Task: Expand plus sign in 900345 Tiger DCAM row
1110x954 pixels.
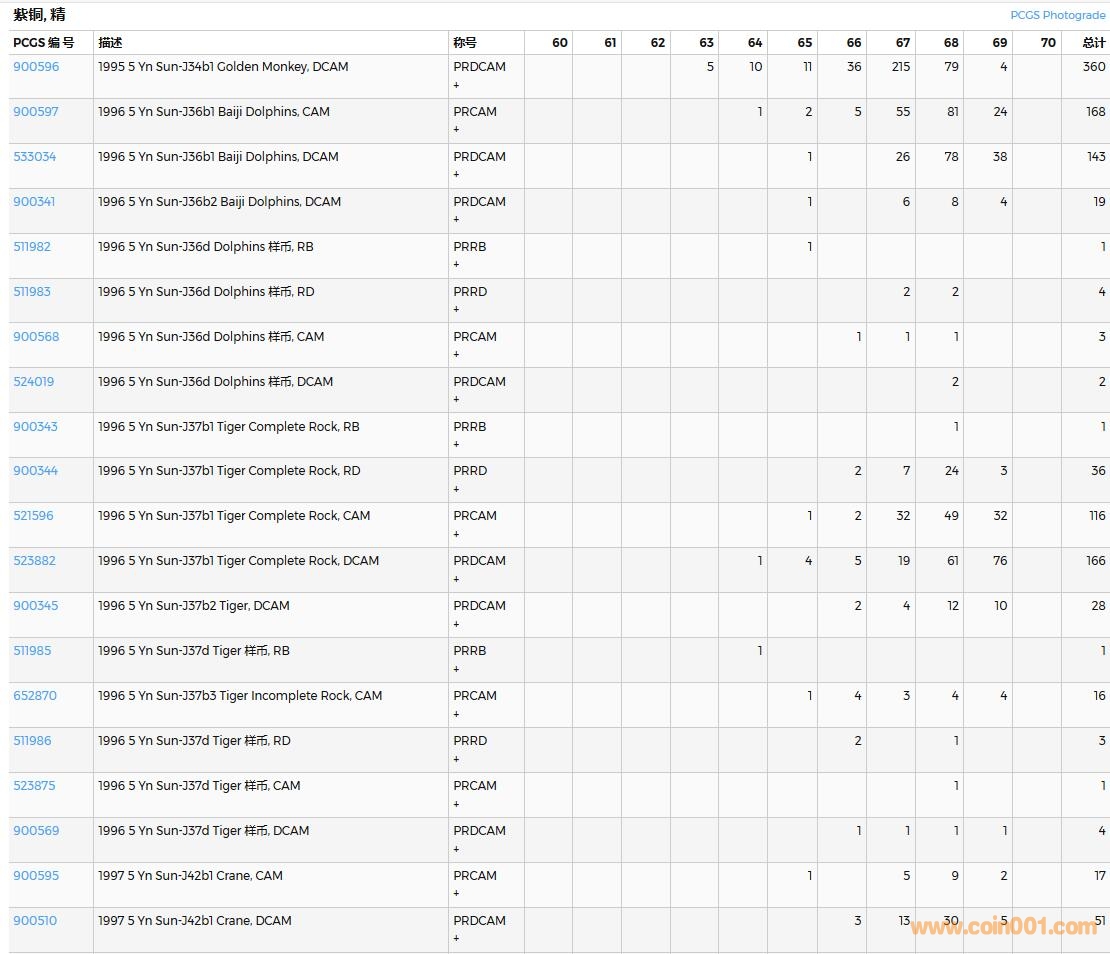Action: (457, 624)
